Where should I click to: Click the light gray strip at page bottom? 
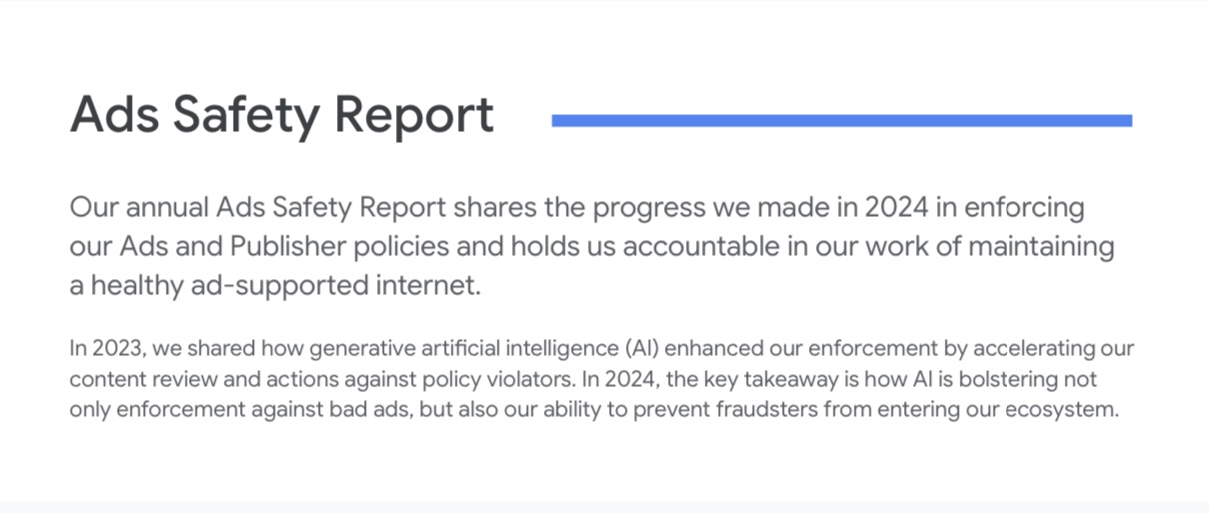coord(604,507)
